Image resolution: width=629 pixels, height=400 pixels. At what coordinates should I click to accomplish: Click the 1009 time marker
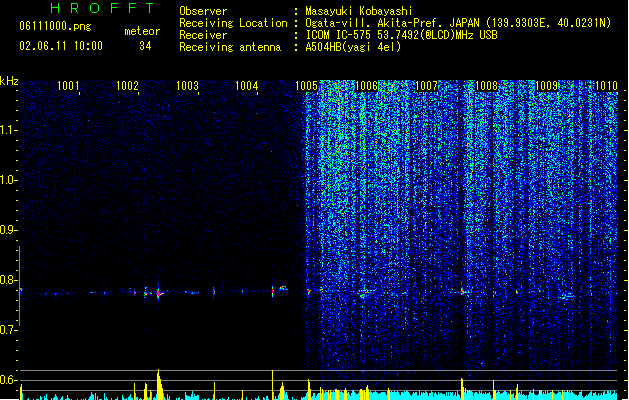(x=546, y=86)
